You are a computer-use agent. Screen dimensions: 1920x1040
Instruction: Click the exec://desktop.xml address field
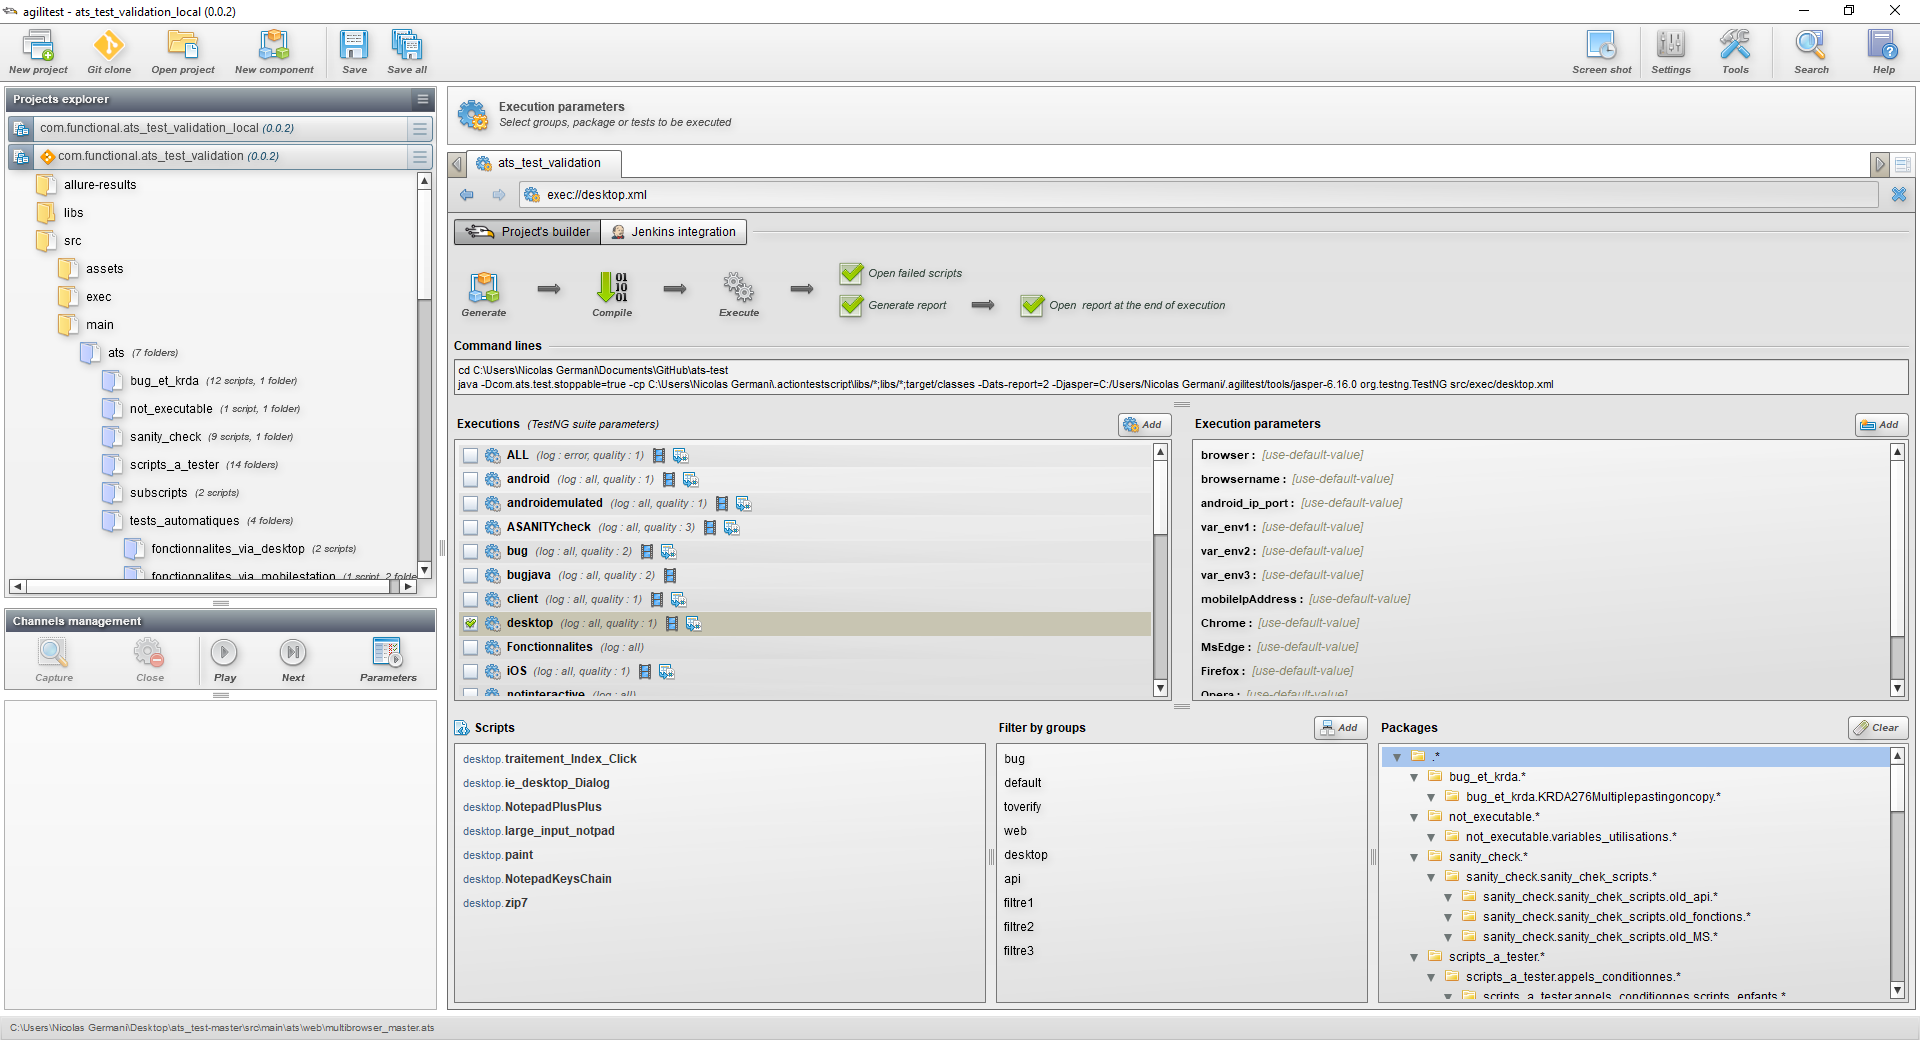[x=700, y=195]
